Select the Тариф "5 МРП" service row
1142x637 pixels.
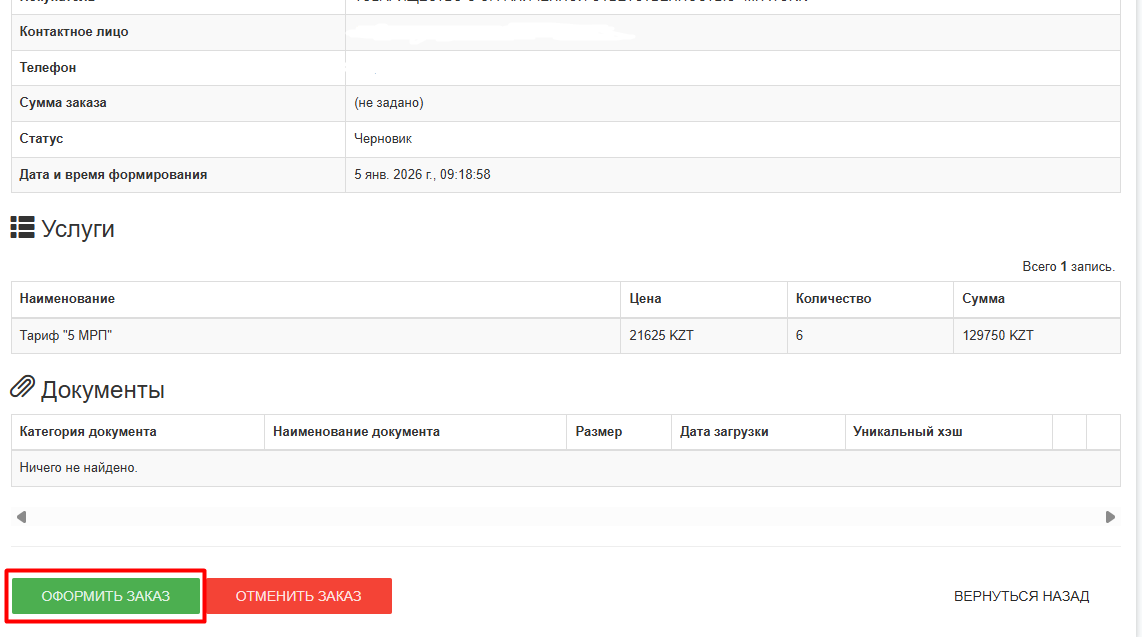coord(66,336)
